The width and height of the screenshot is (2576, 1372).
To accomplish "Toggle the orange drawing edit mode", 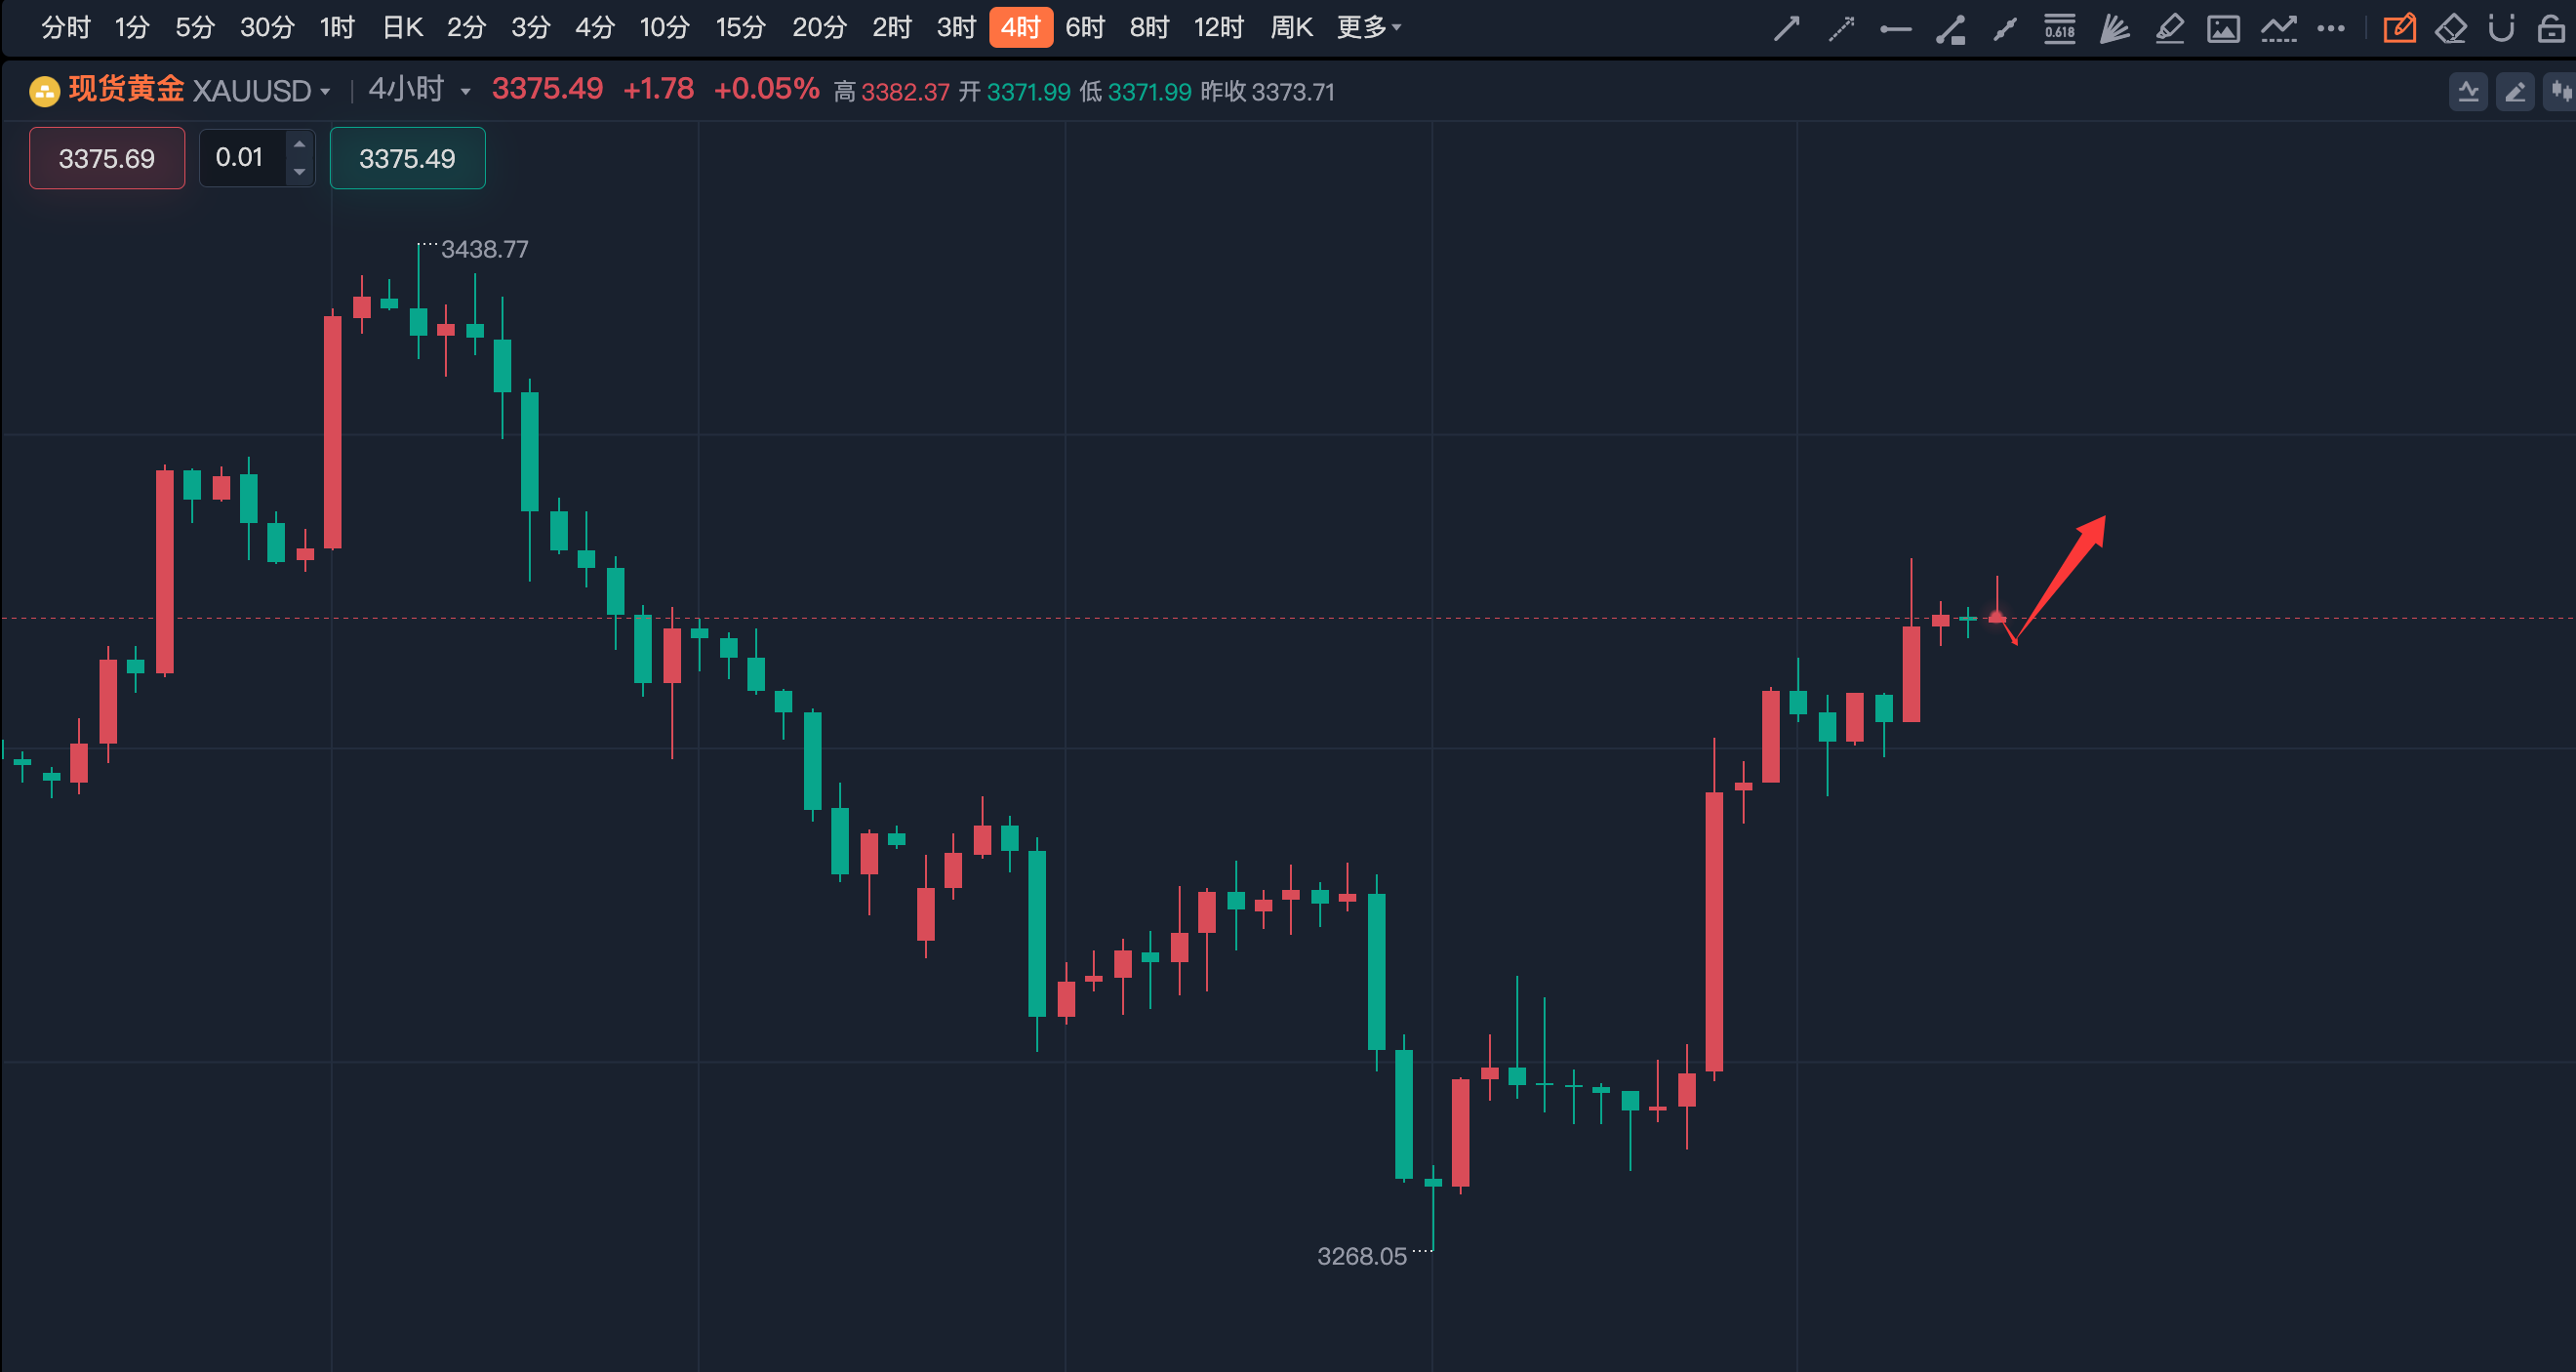I will (x=2399, y=28).
